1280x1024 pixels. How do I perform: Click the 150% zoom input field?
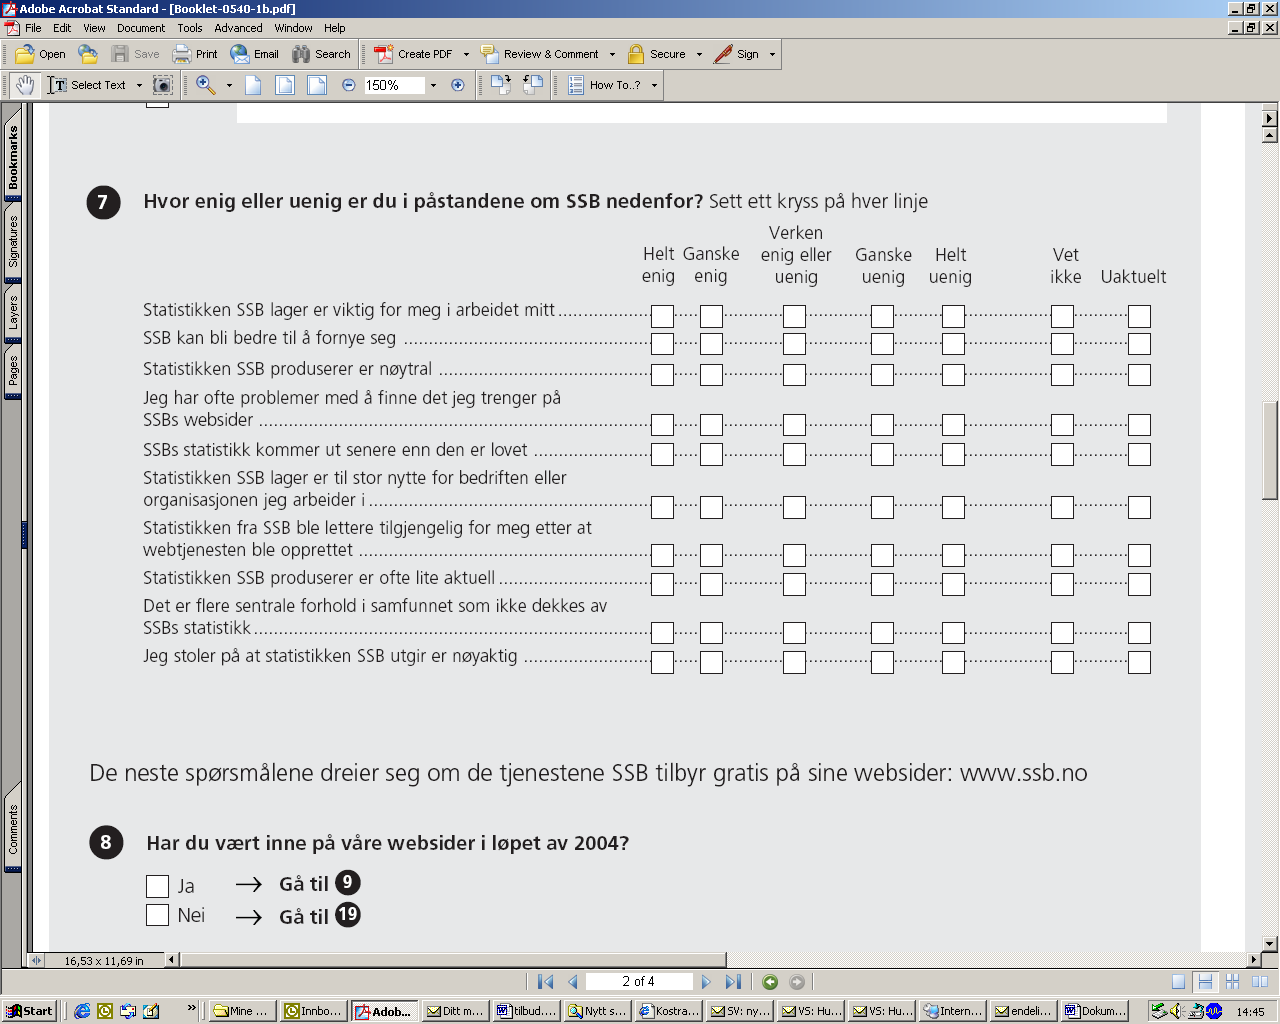[x=394, y=85]
